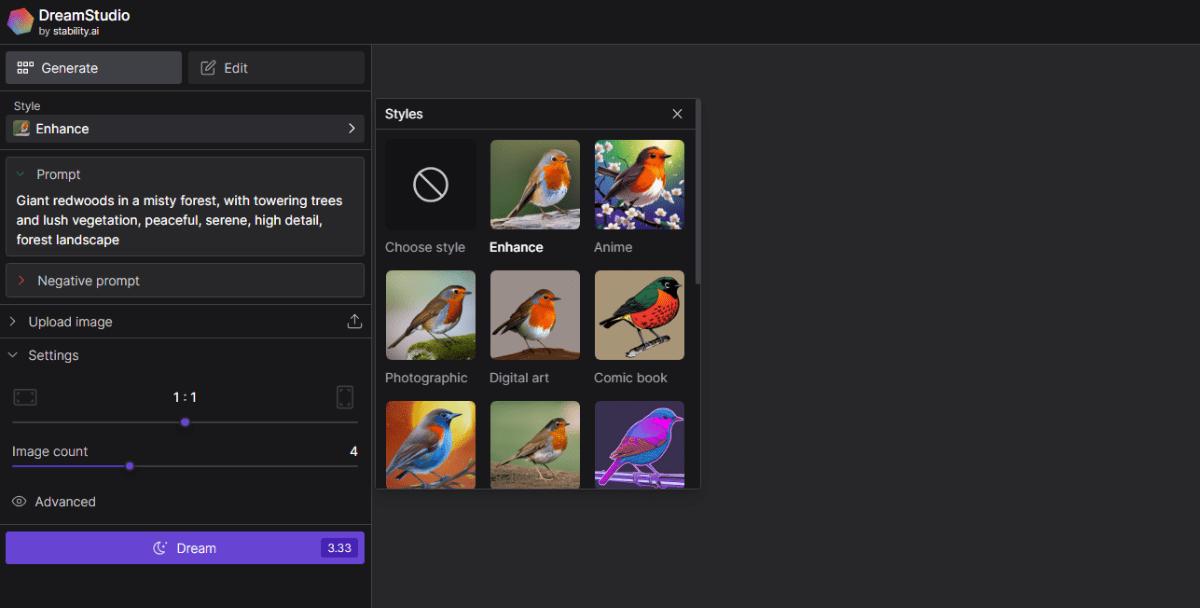Switch to the Edit tab
Image resolution: width=1200 pixels, height=608 pixels.
tap(276, 68)
